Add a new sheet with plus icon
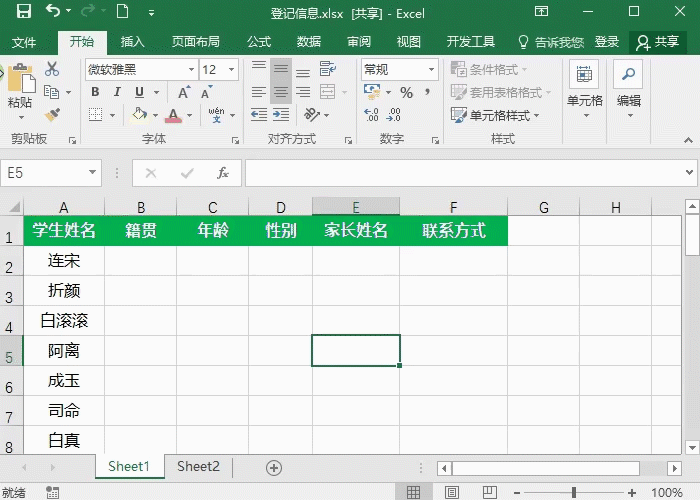This screenshot has height=500, width=700. coord(273,467)
